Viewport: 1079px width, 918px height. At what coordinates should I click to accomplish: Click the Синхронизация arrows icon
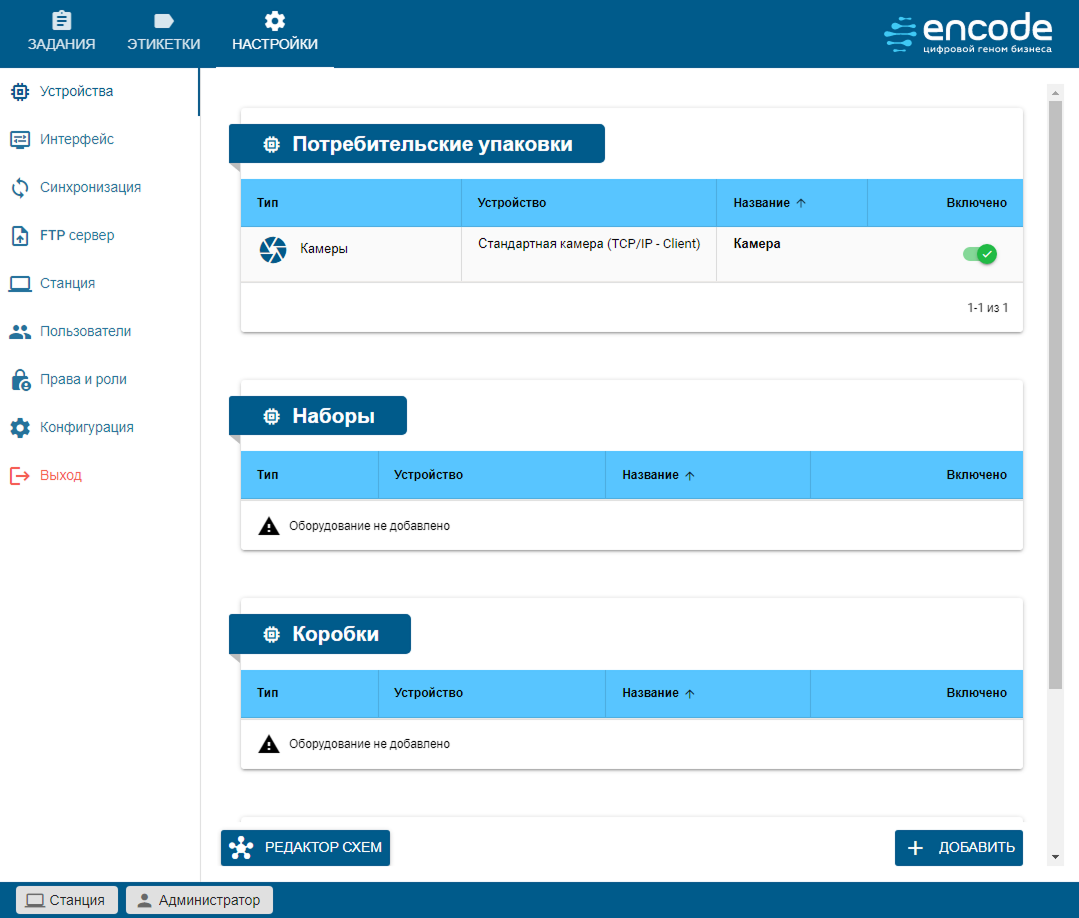click(20, 188)
